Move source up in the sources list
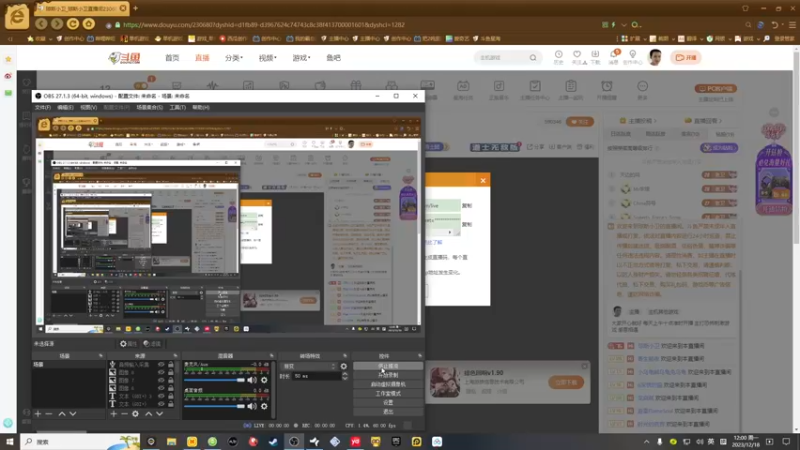800x450 pixels. click(148, 414)
